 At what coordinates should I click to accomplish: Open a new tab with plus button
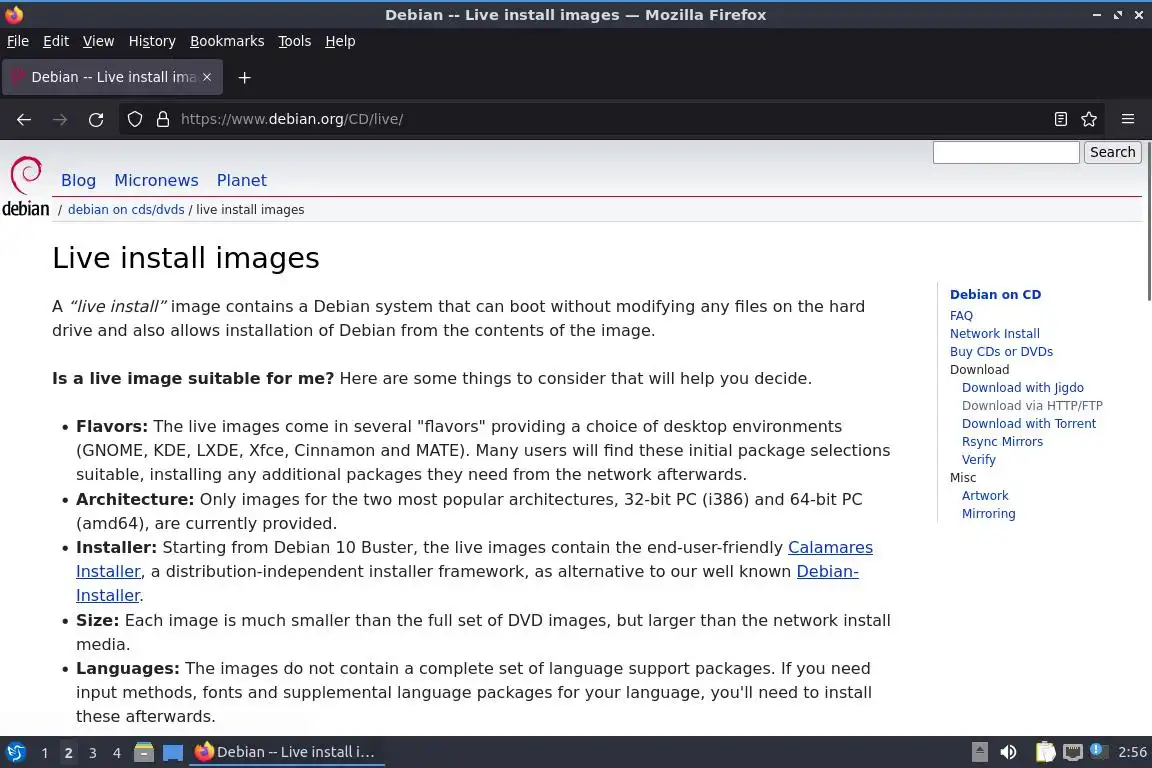[245, 77]
